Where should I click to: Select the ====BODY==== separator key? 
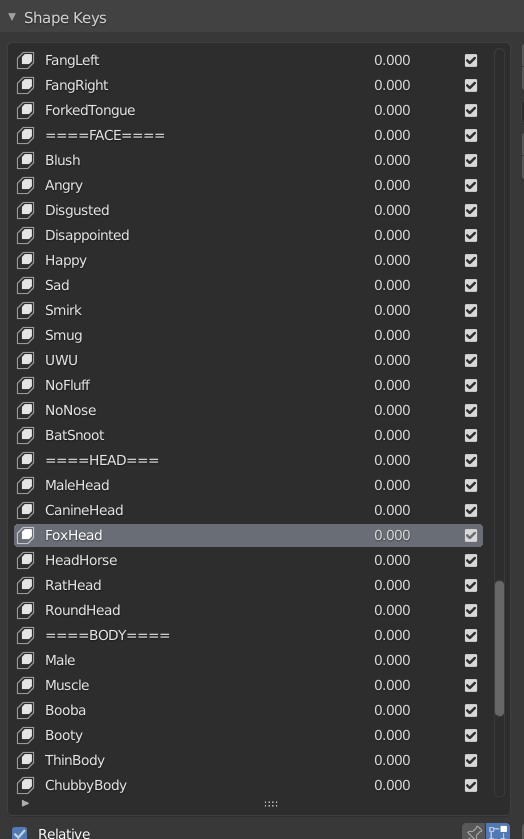(x=248, y=635)
